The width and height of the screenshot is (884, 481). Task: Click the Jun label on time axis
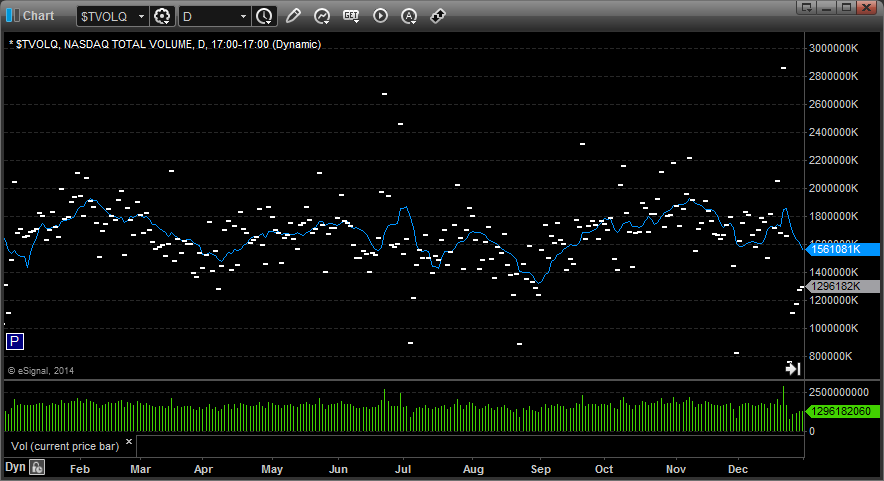point(338,469)
